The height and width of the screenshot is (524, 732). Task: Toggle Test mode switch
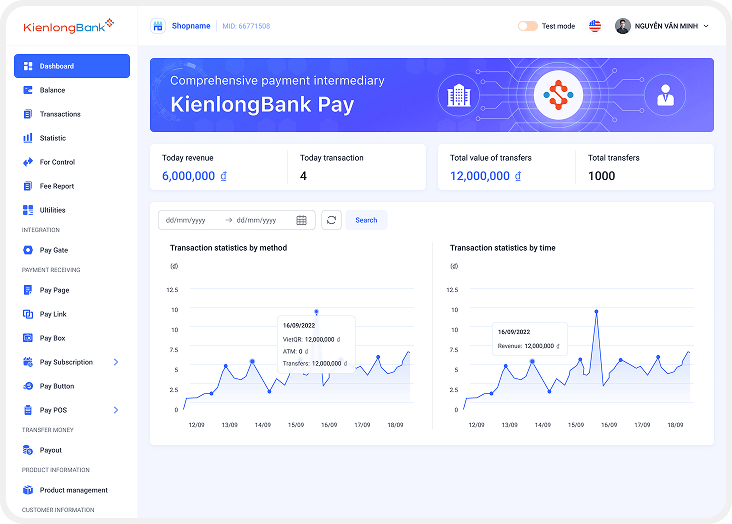[x=528, y=26]
